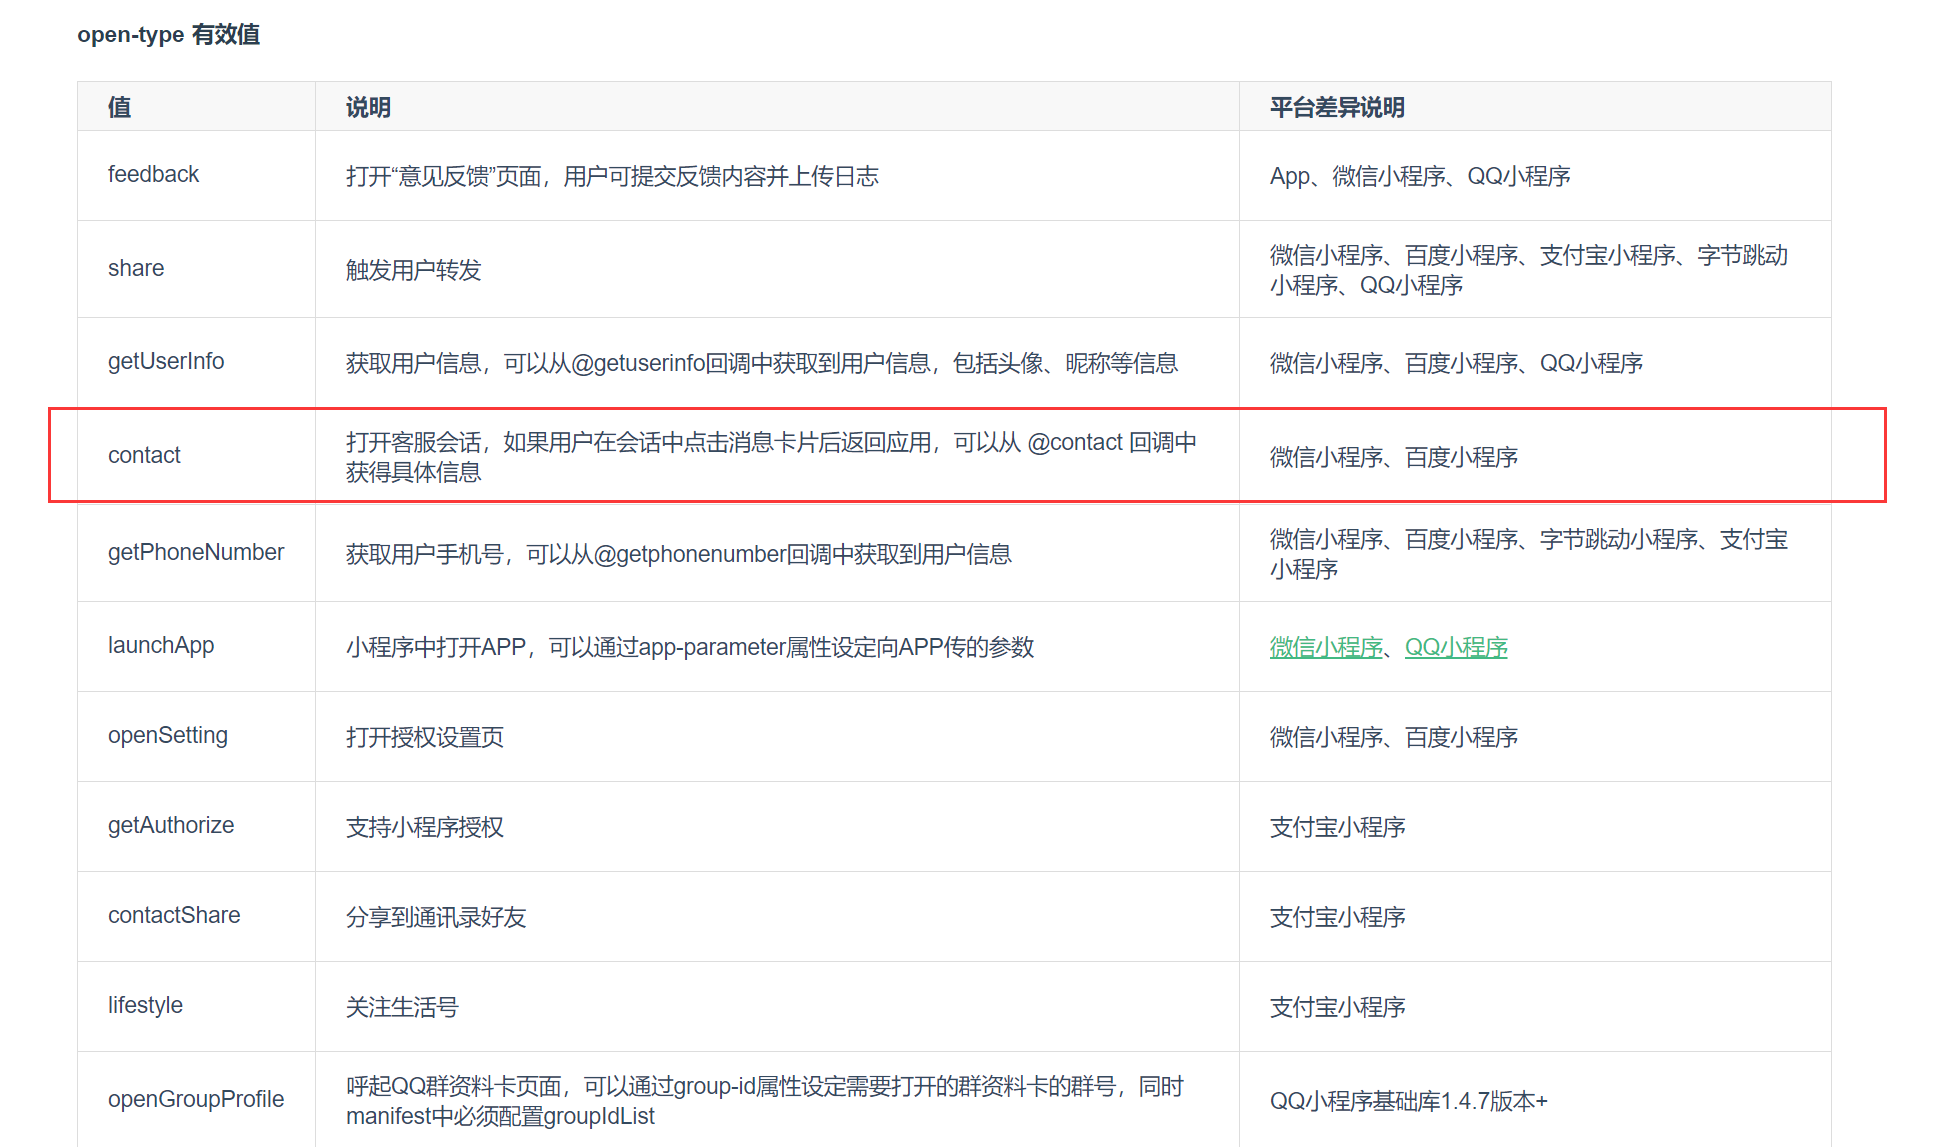
Task: Click the openSetting row platform text
Action: pos(1394,737)
